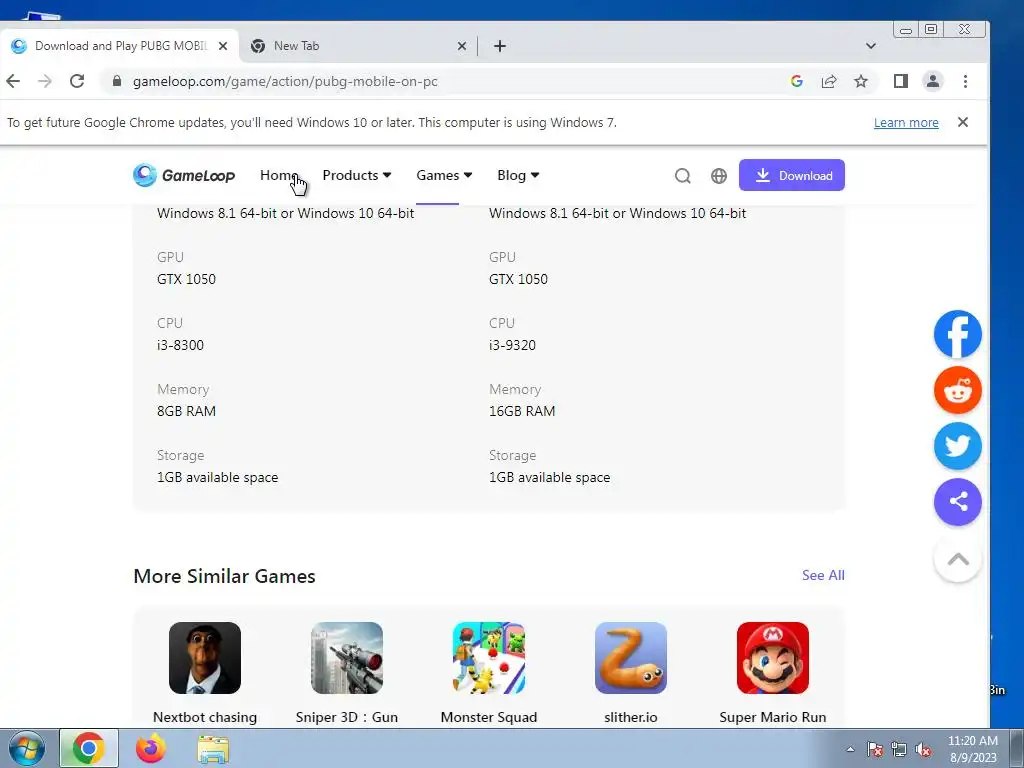Follow the Learn more link

(906, 122)
